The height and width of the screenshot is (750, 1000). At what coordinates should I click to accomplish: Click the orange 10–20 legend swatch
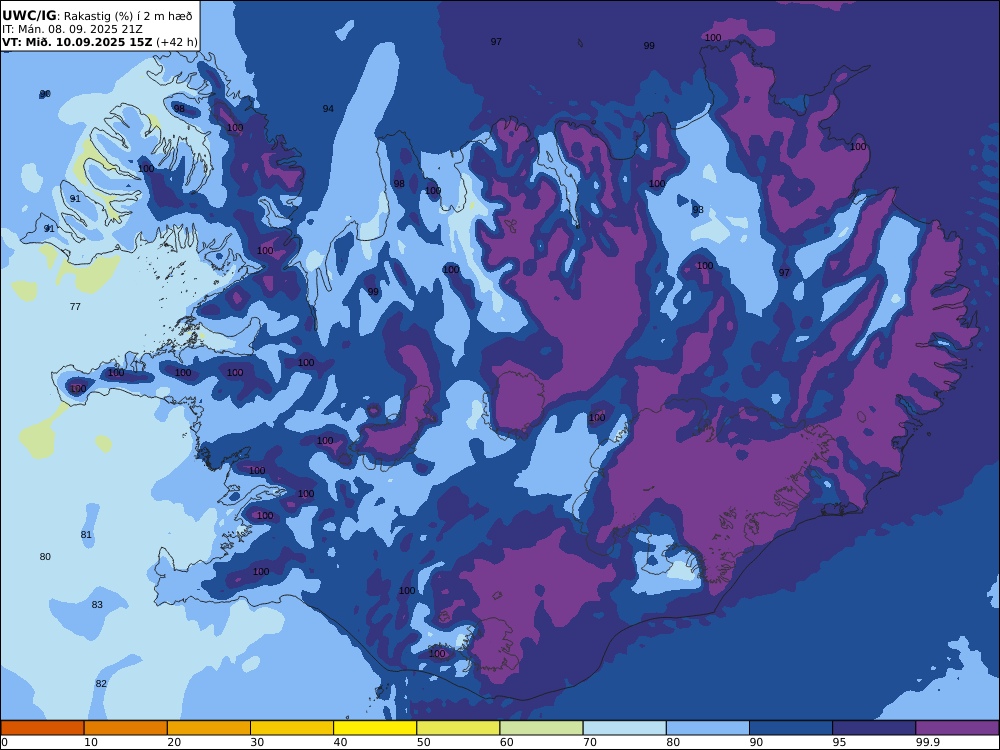126,728
